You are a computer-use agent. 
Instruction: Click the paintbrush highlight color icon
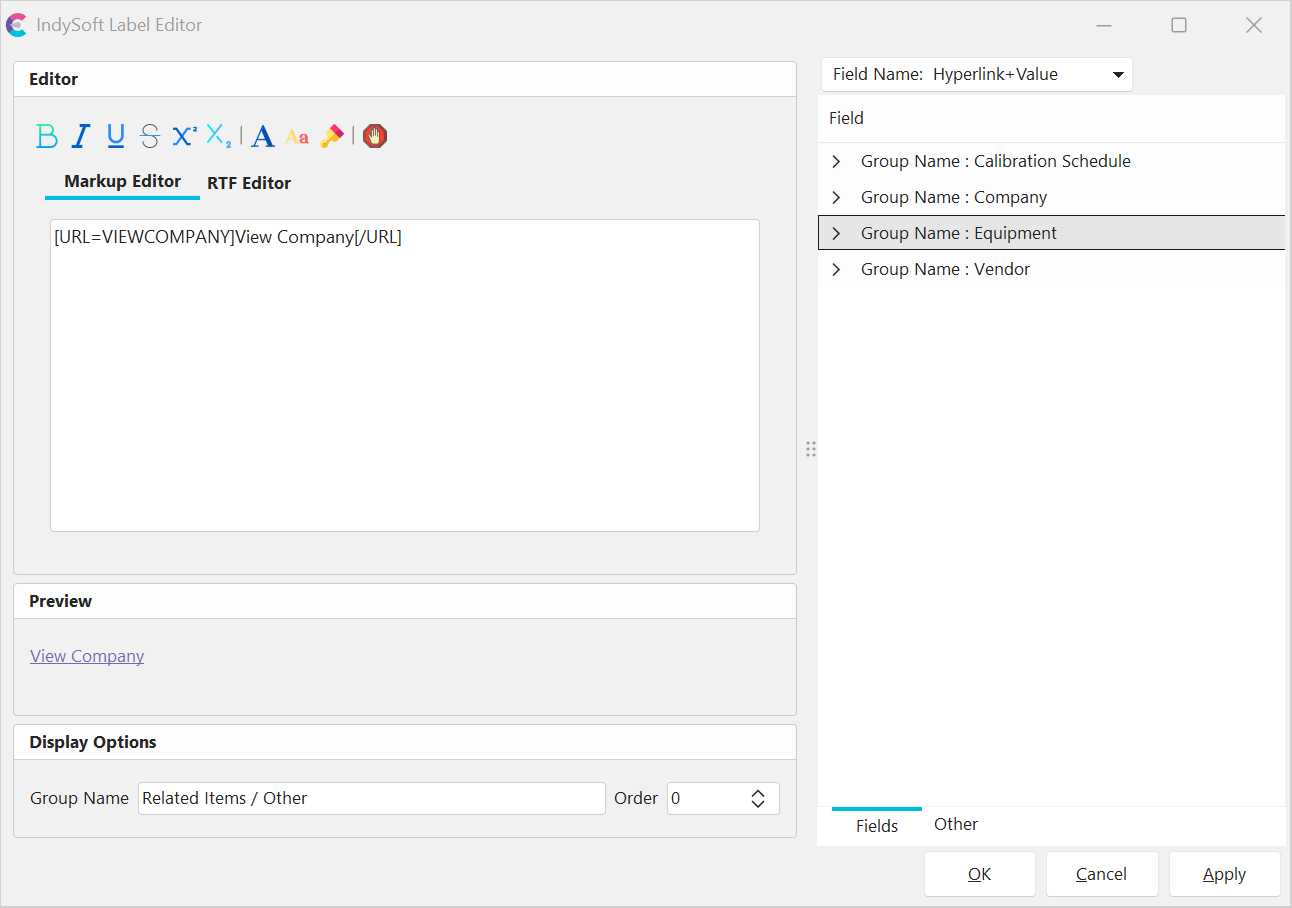tap(331, 136)
